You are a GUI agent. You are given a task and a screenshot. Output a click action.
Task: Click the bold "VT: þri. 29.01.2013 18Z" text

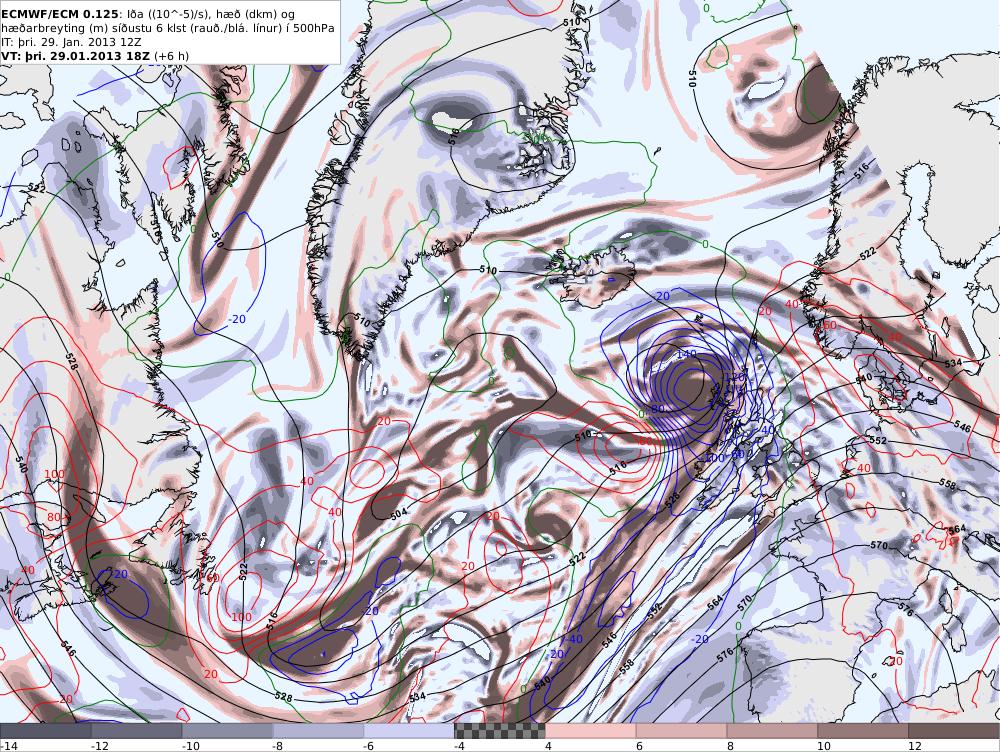point(76,56)
